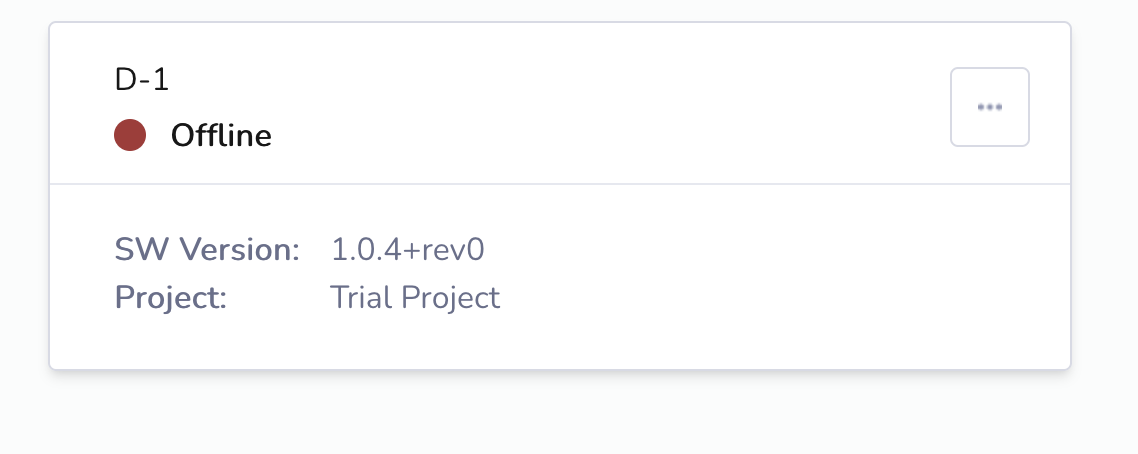The image size is (1138, 454).
Task: Click the word Offline in bold
Action: tap(221, 136)
